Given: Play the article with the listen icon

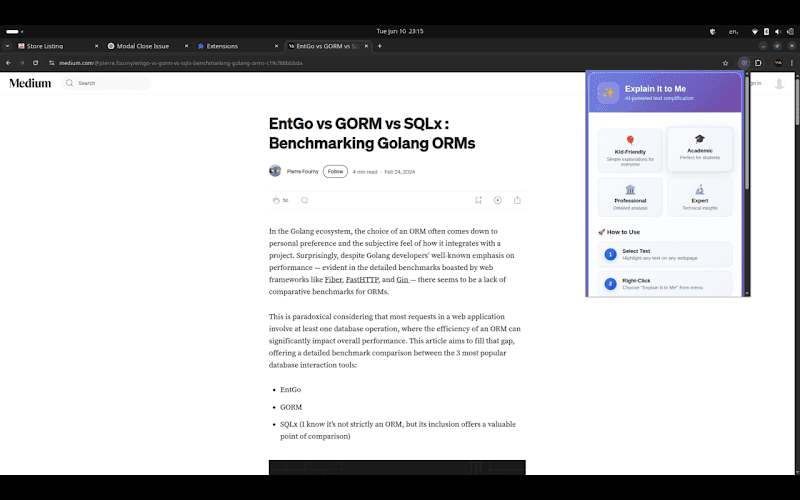Looking at the screenshot, I should 497,201.
